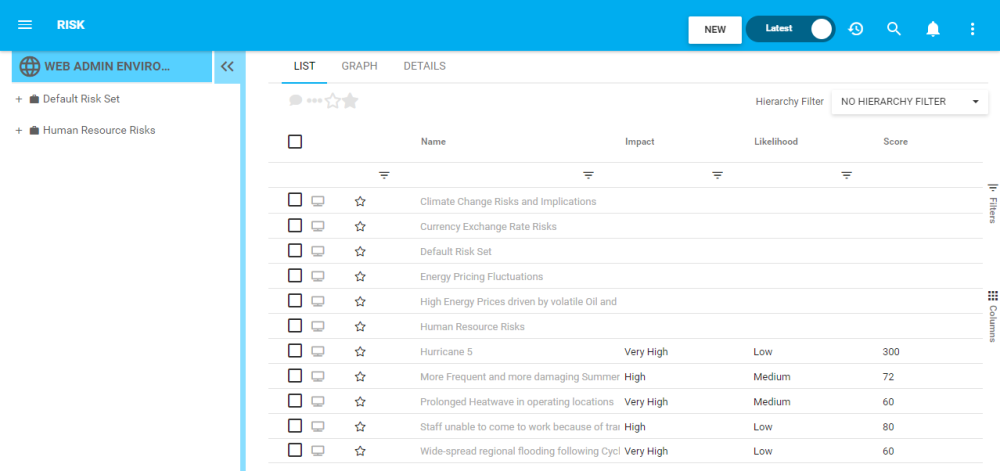Open the Columns side panel
This screenshot has height=471, width=1000.
click(x=992, y=317)
